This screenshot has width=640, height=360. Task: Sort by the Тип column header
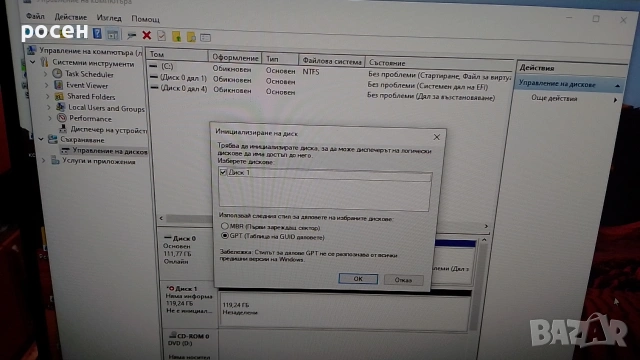pos(281,59)
